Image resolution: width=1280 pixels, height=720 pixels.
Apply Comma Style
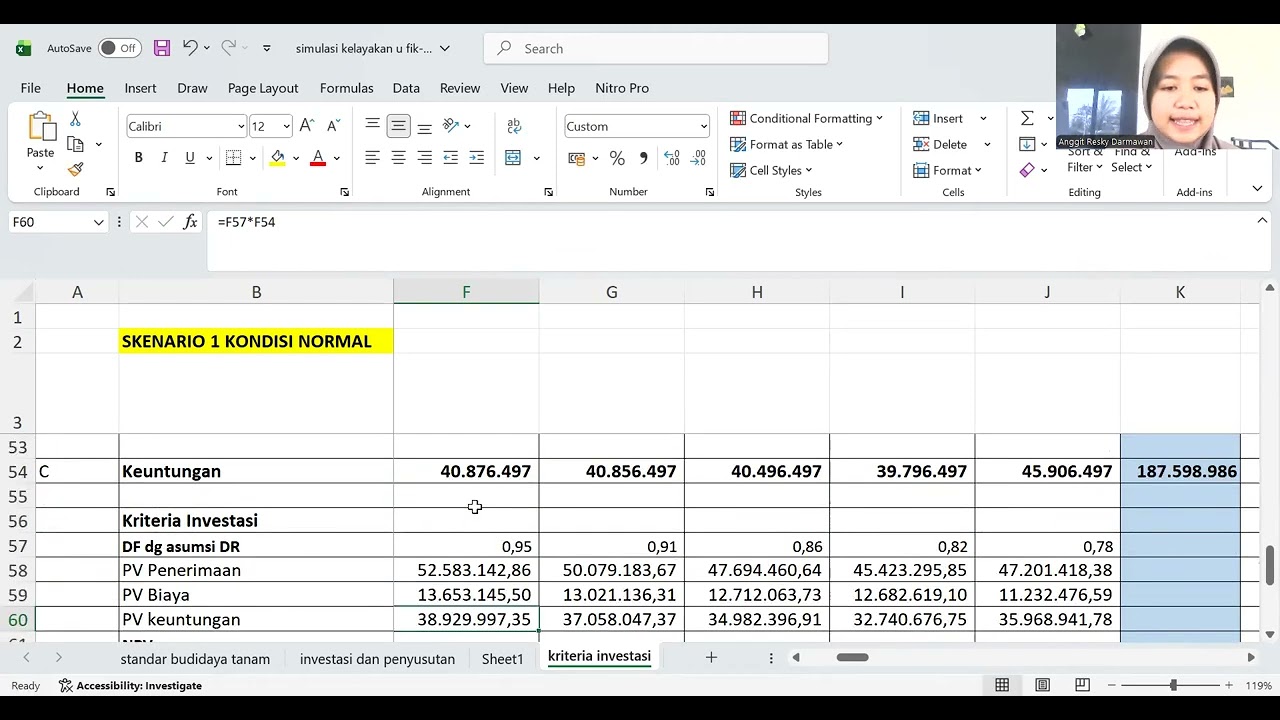643,158
